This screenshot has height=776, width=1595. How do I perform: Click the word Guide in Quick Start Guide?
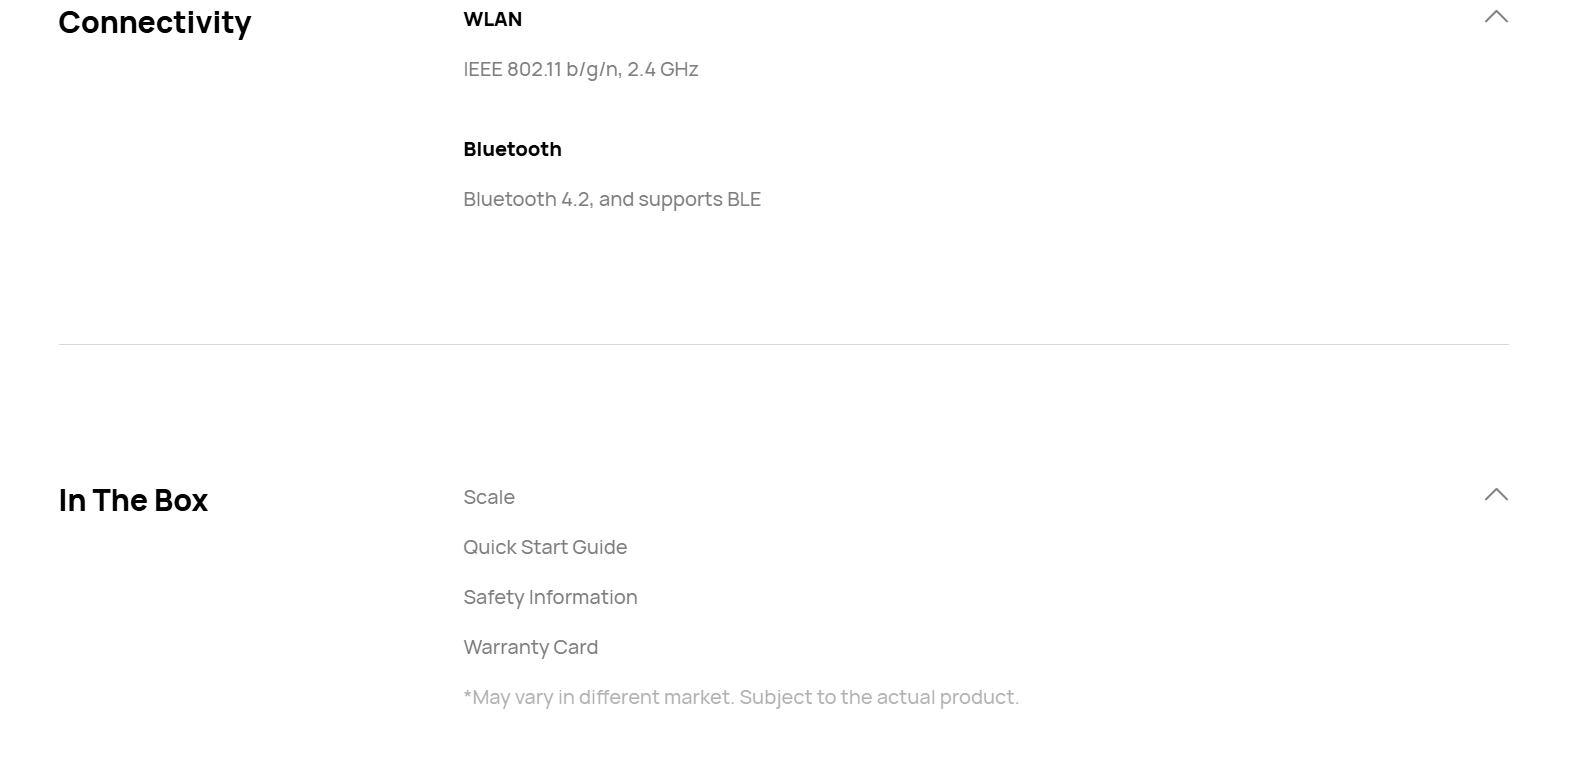[600, 547]
